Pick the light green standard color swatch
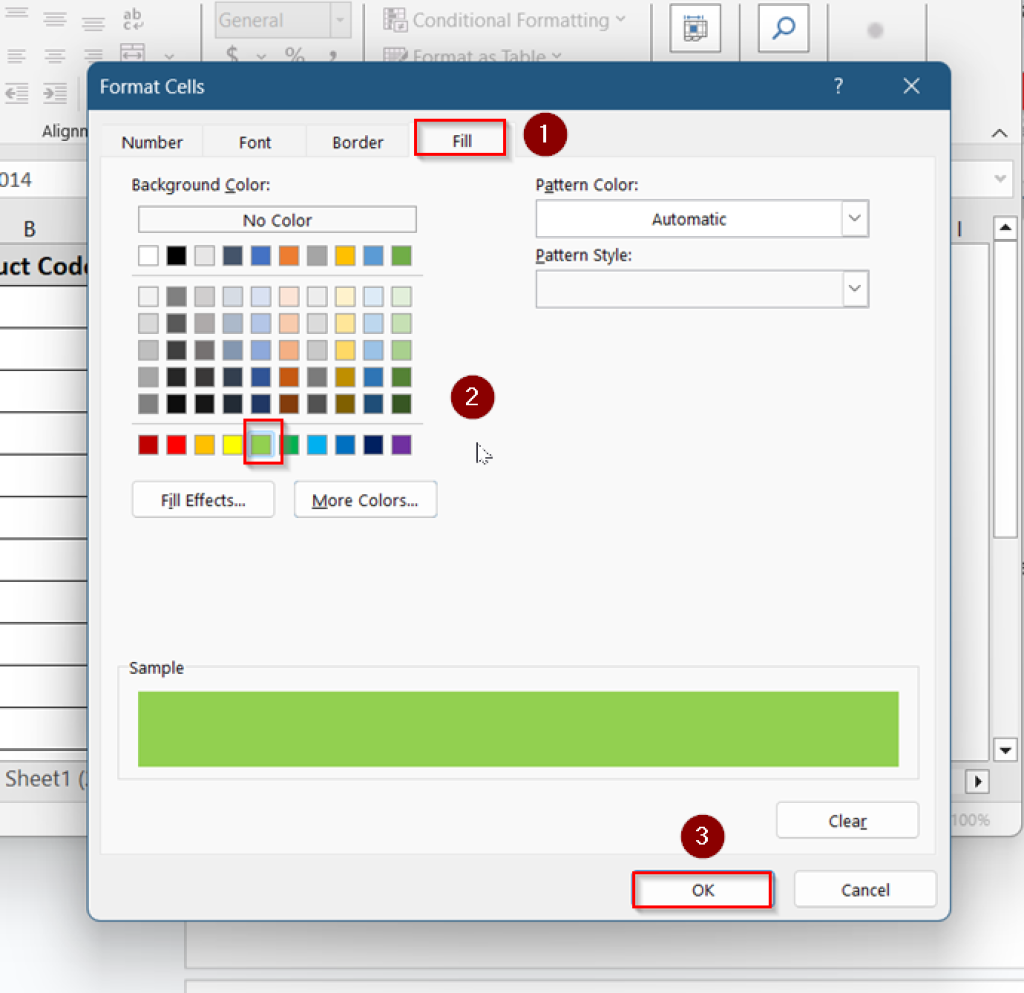The width and height of the screenshot is (1024, 993). (261, 445)
